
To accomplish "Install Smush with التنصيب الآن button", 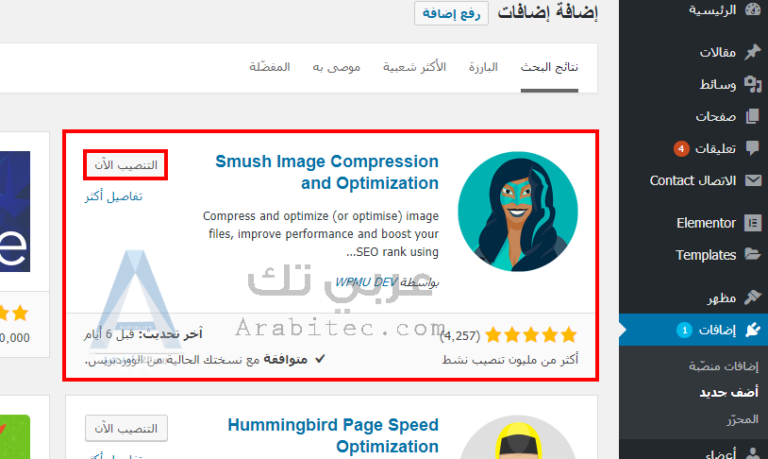I will pyautogui.click(x=126, y=165).
